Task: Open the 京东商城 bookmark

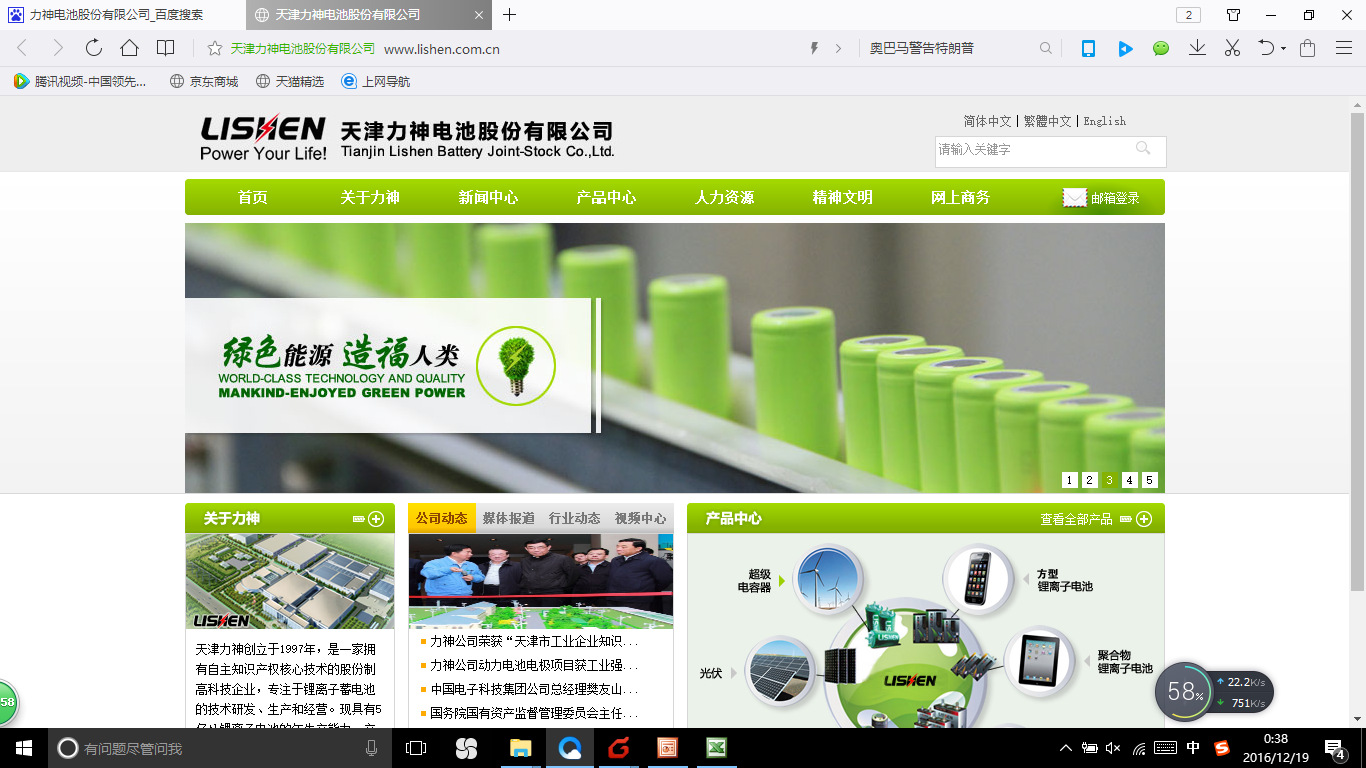Action: 204,81
